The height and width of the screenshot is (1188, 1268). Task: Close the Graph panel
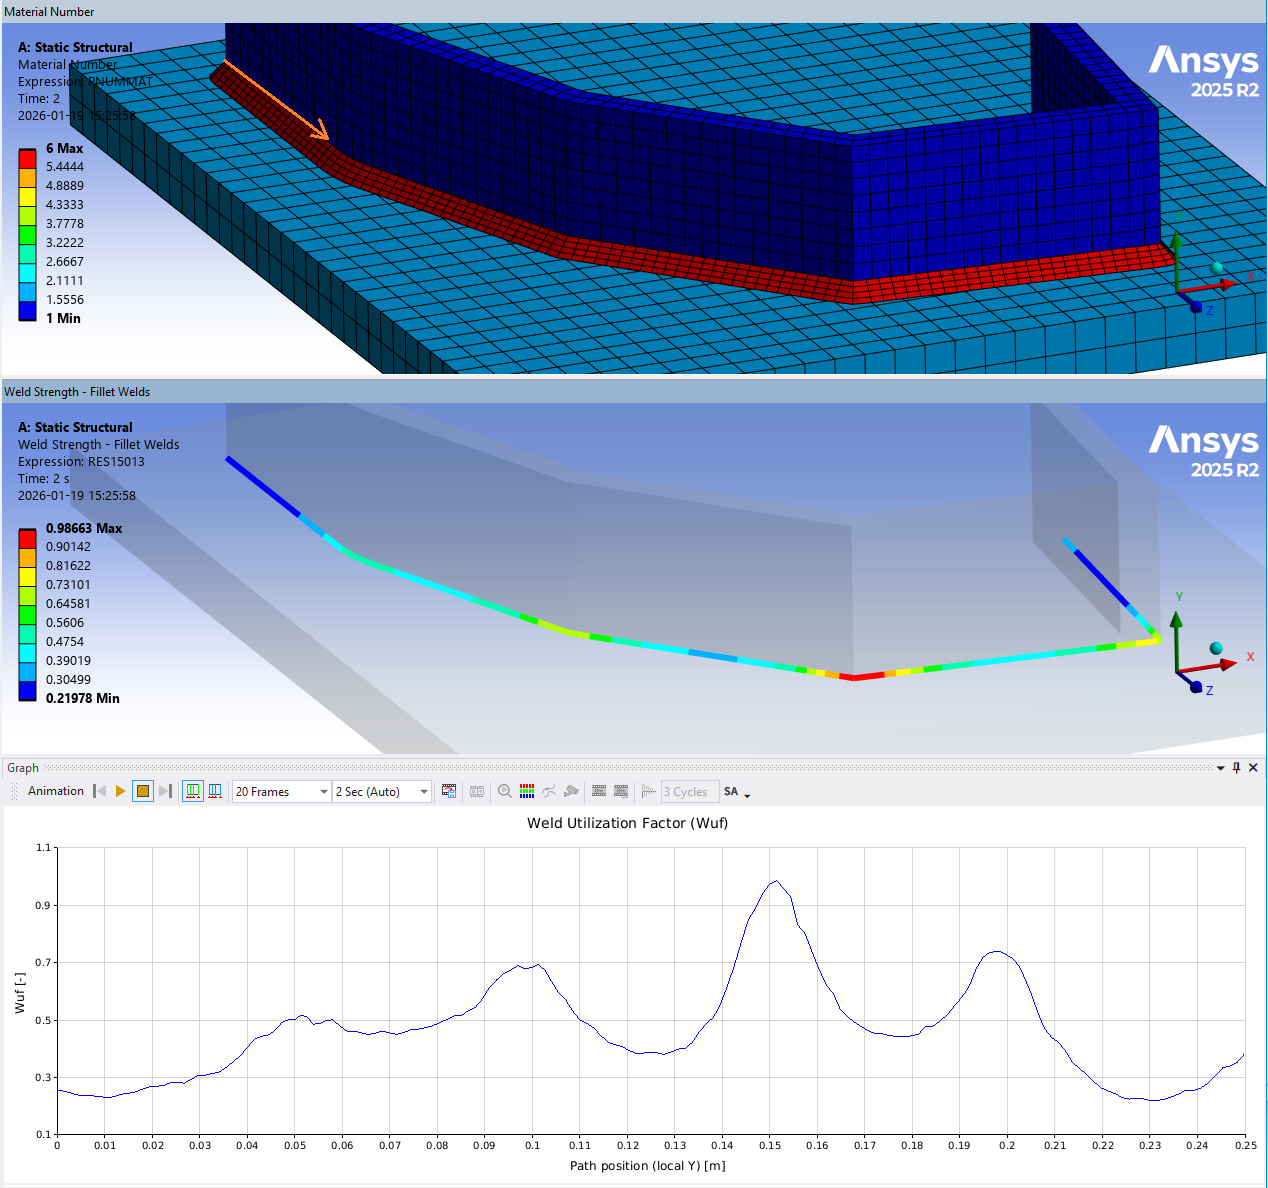pyautogui.click(x=1253, y=768)
